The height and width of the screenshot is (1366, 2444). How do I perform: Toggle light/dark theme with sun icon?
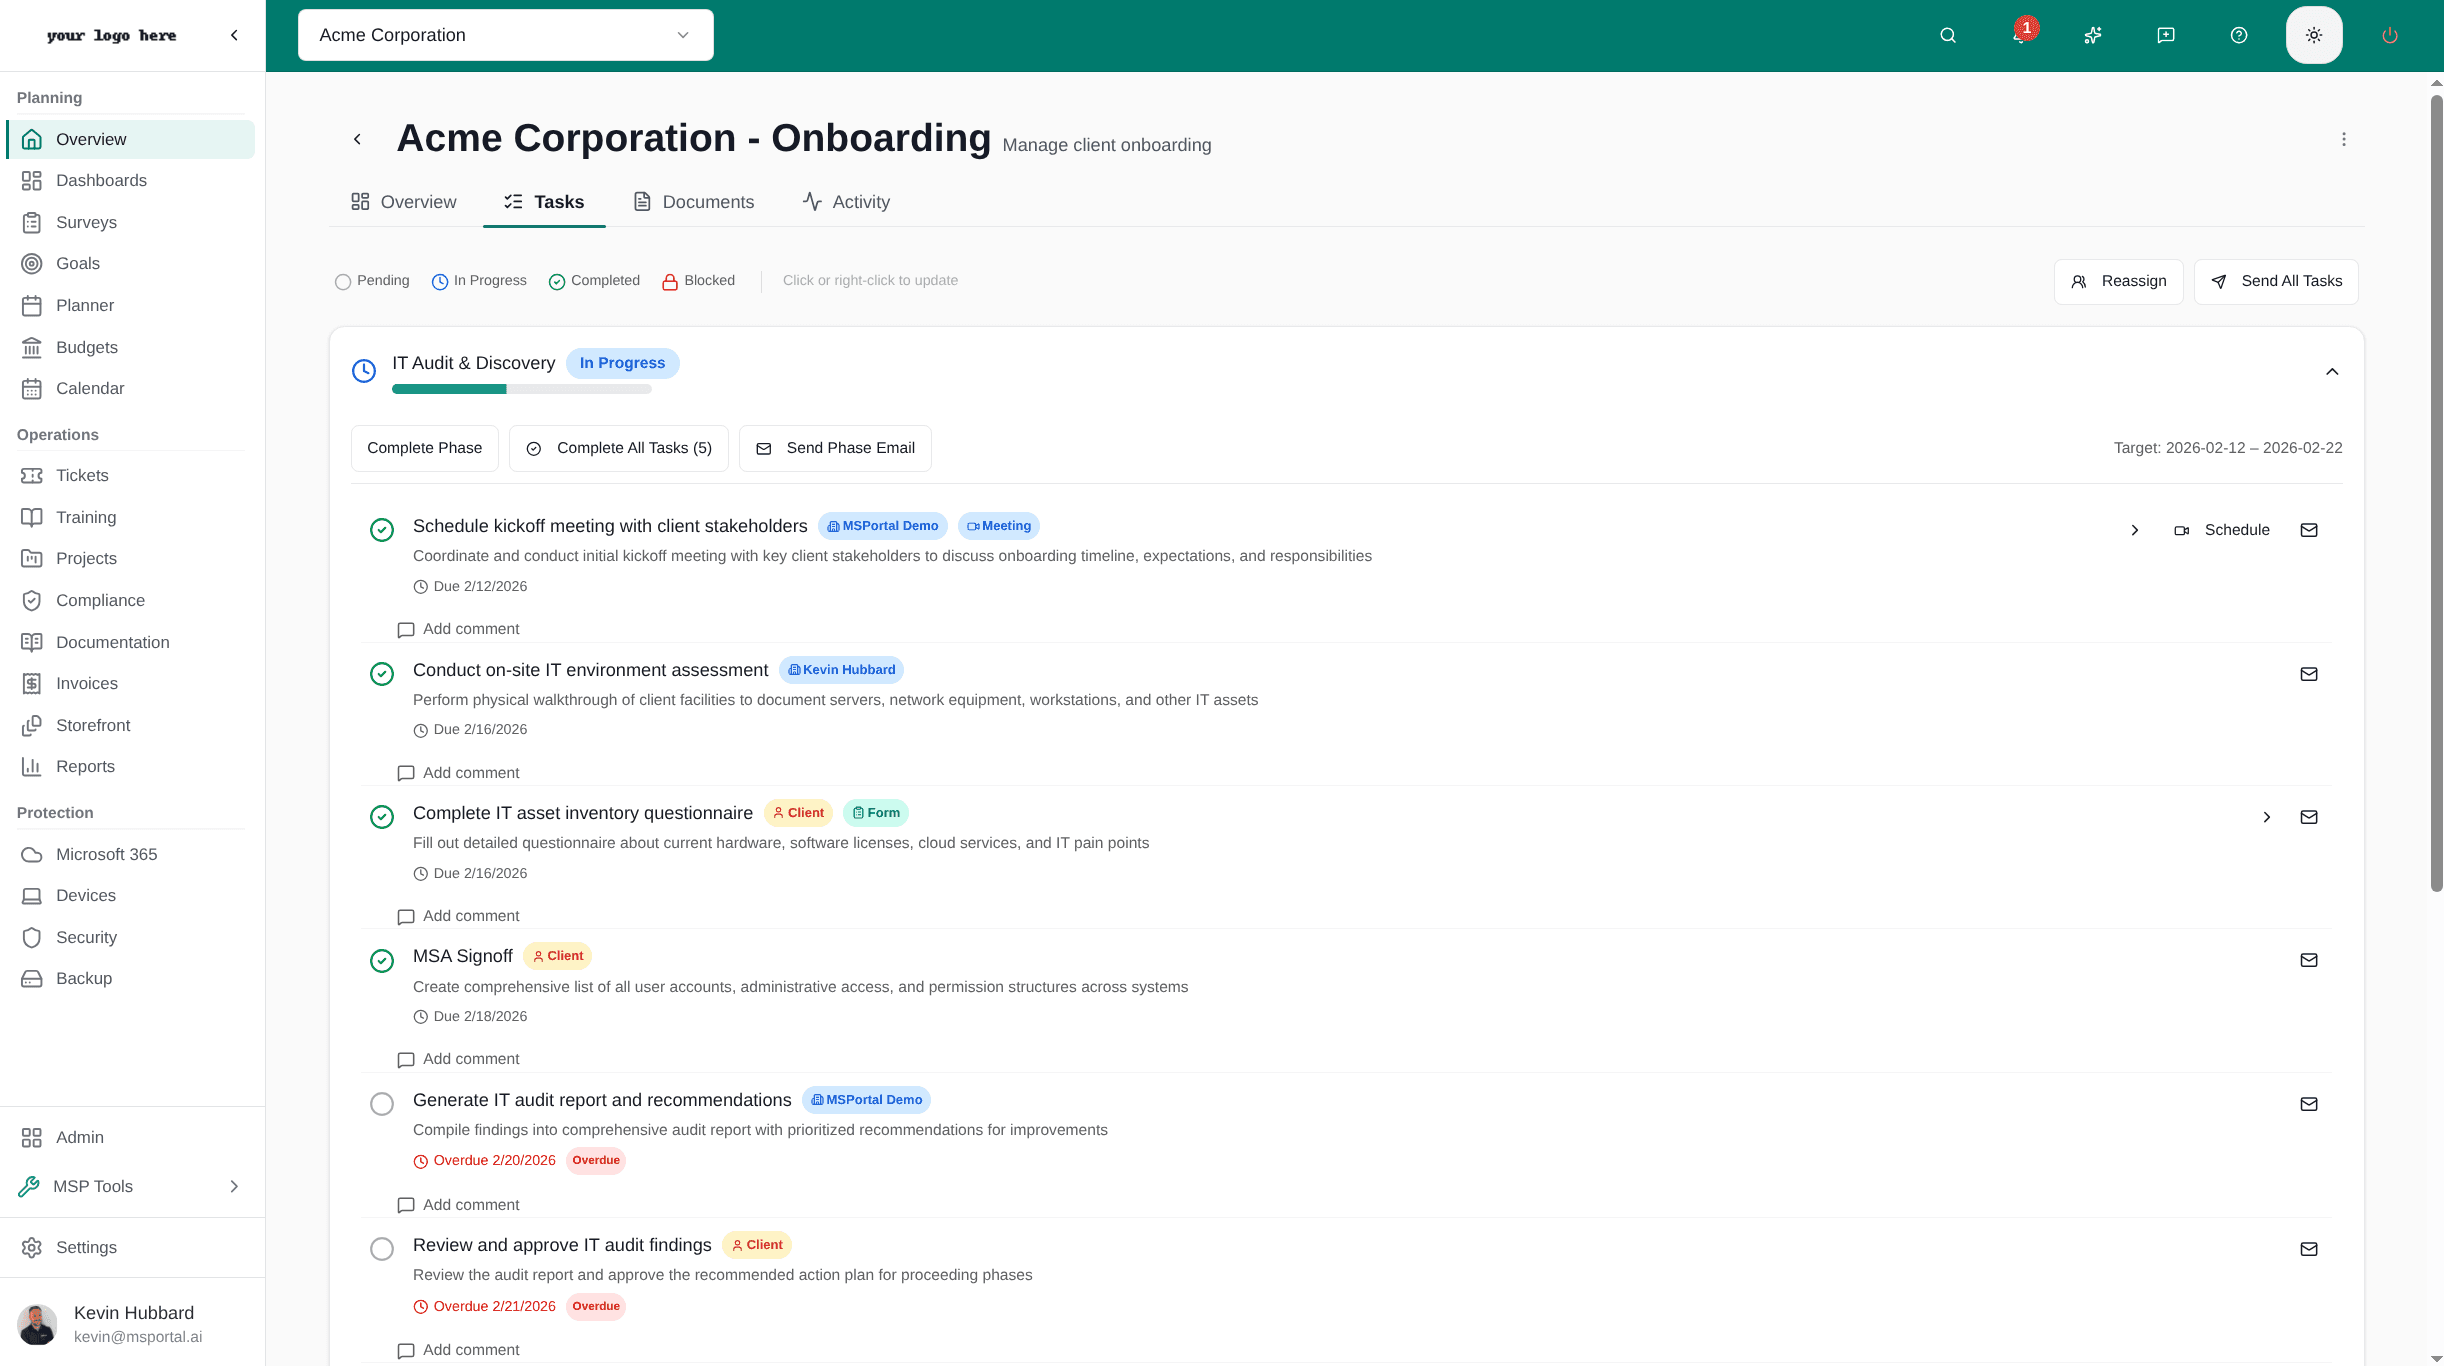pyautogui.click(x=2313, y=35)
